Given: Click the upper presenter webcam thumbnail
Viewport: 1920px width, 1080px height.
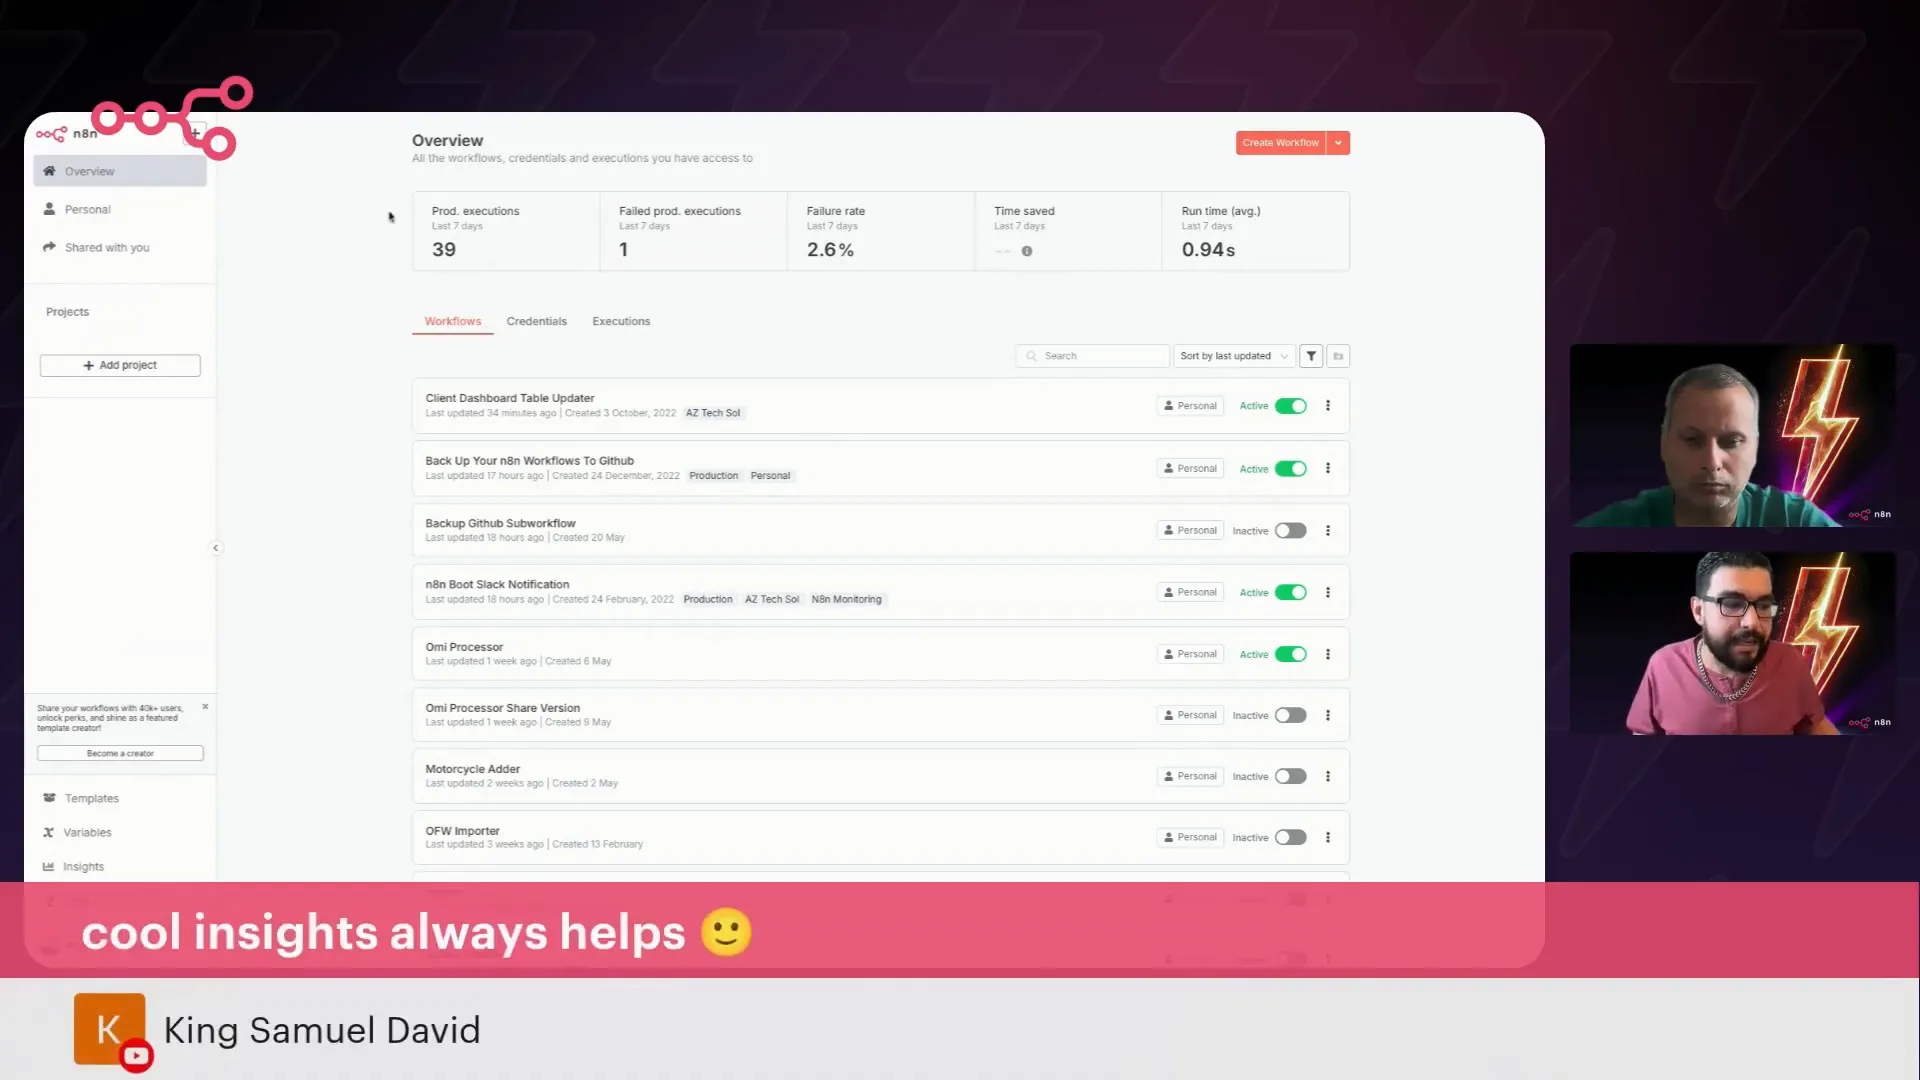Looking at the screenshot, I should 1732,436.
